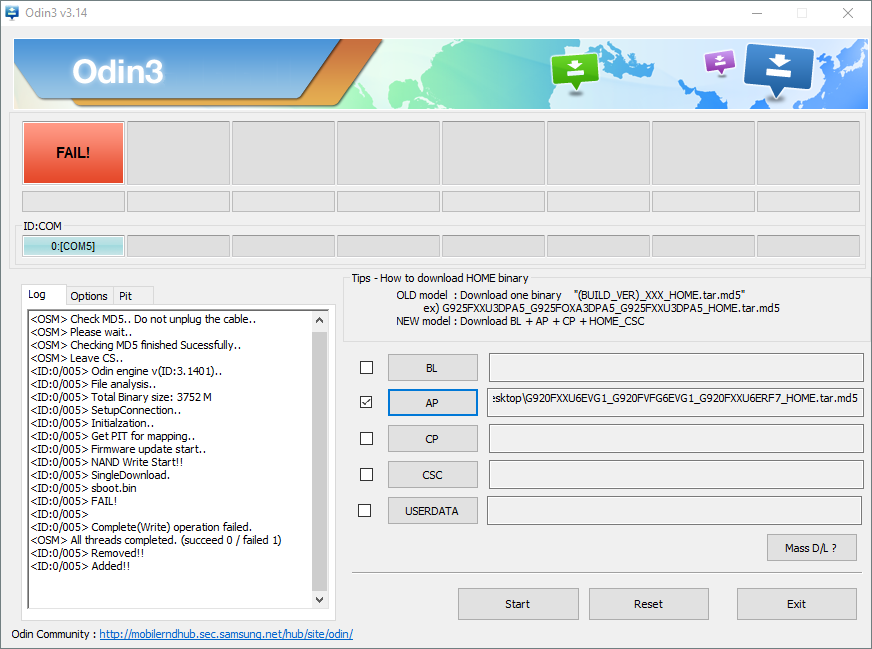Click the 'ID:COM' label
Screen dimensions: 872x649
click(42, 226)
